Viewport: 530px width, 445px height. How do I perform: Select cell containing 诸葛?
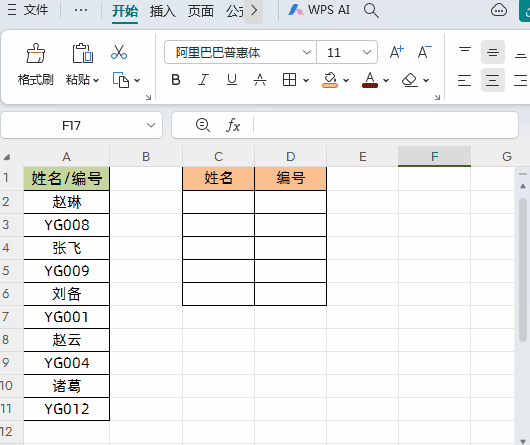tap(67, 386)
